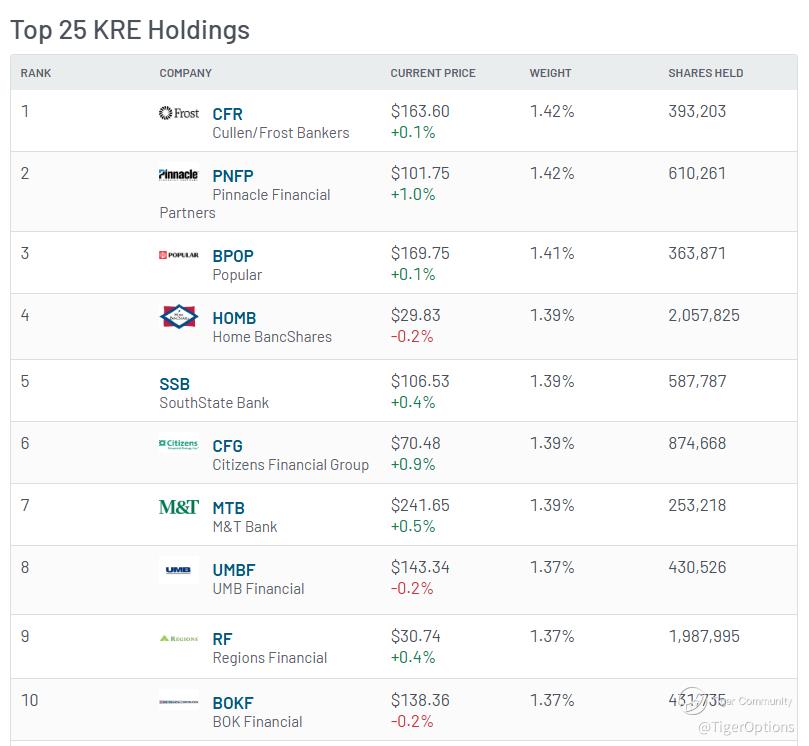The width and height of the screenshot is (809, 746).
Task: Click the Popular bank logo
Action: click(179, 255)
